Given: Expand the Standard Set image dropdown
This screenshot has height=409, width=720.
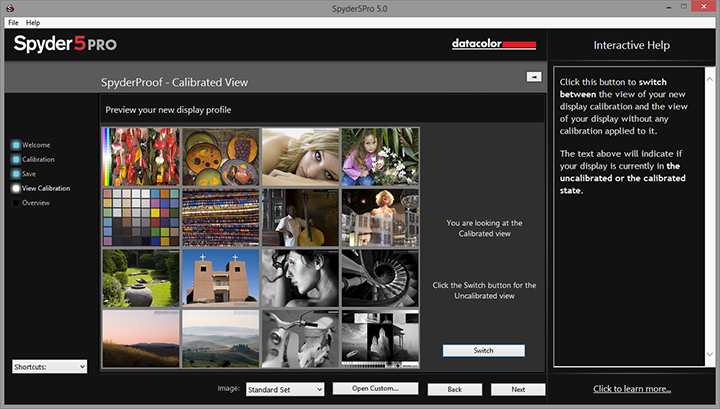Looking at the screenshot, I should coord(285,389).
